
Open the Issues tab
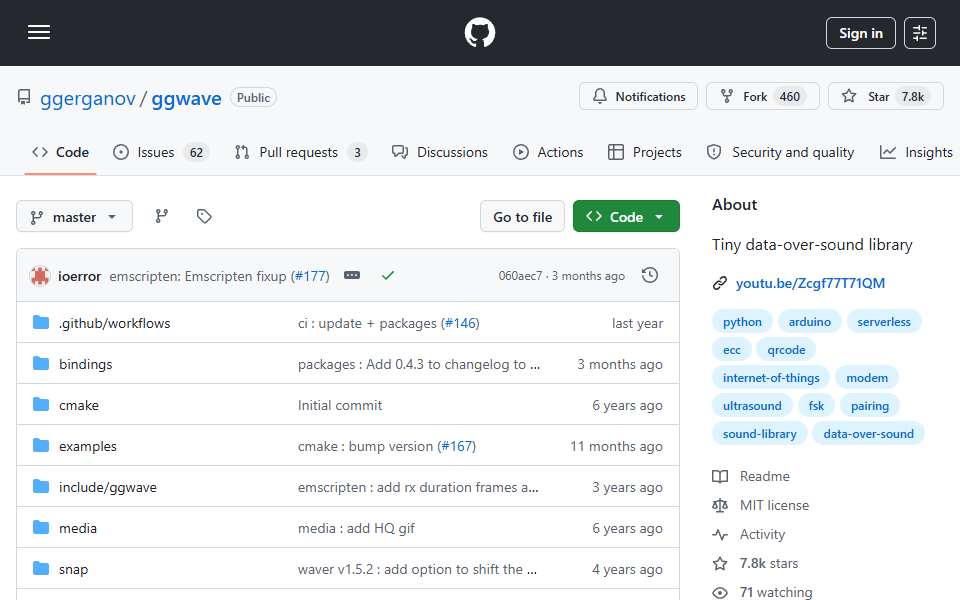pyautogui.click(x=161, y=152)
